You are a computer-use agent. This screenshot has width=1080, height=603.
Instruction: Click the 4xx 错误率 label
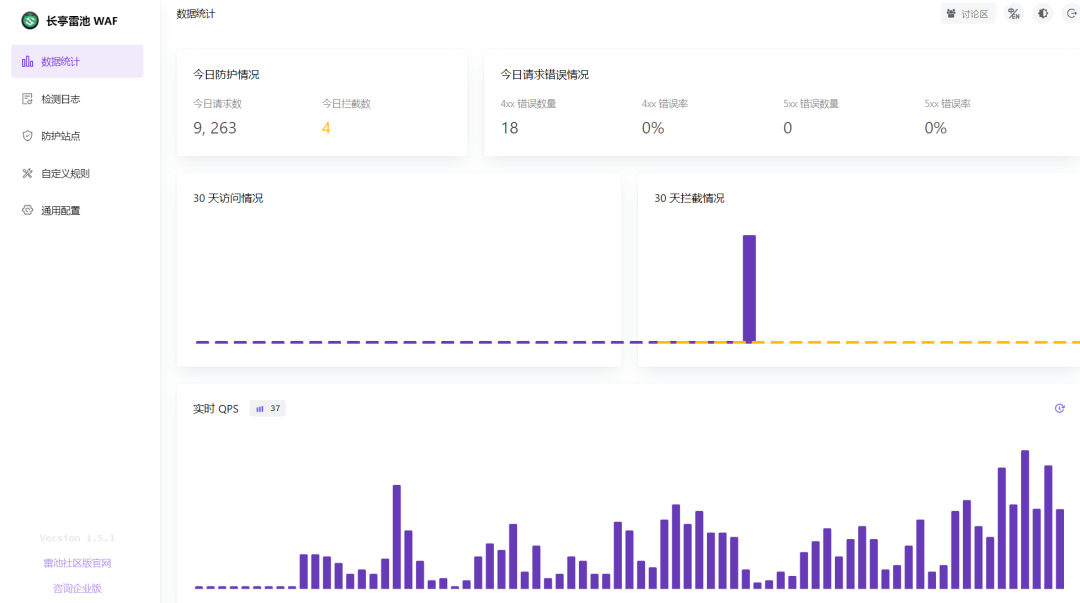coord(665,103)
